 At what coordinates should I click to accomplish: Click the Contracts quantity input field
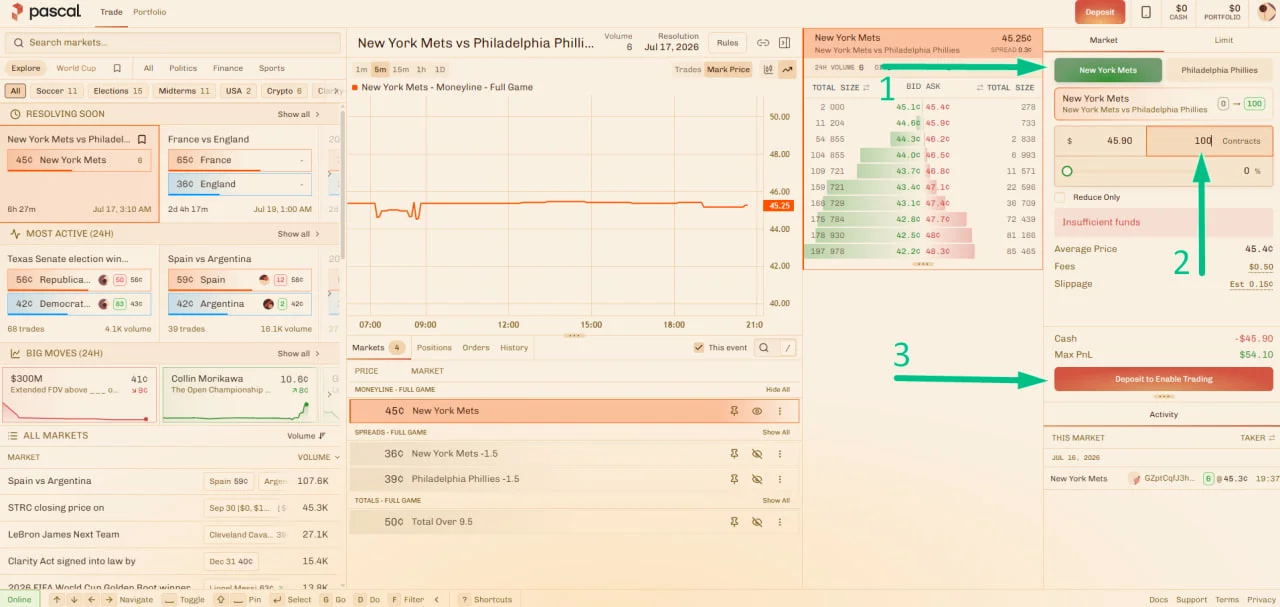click(x=1210, y=141)
